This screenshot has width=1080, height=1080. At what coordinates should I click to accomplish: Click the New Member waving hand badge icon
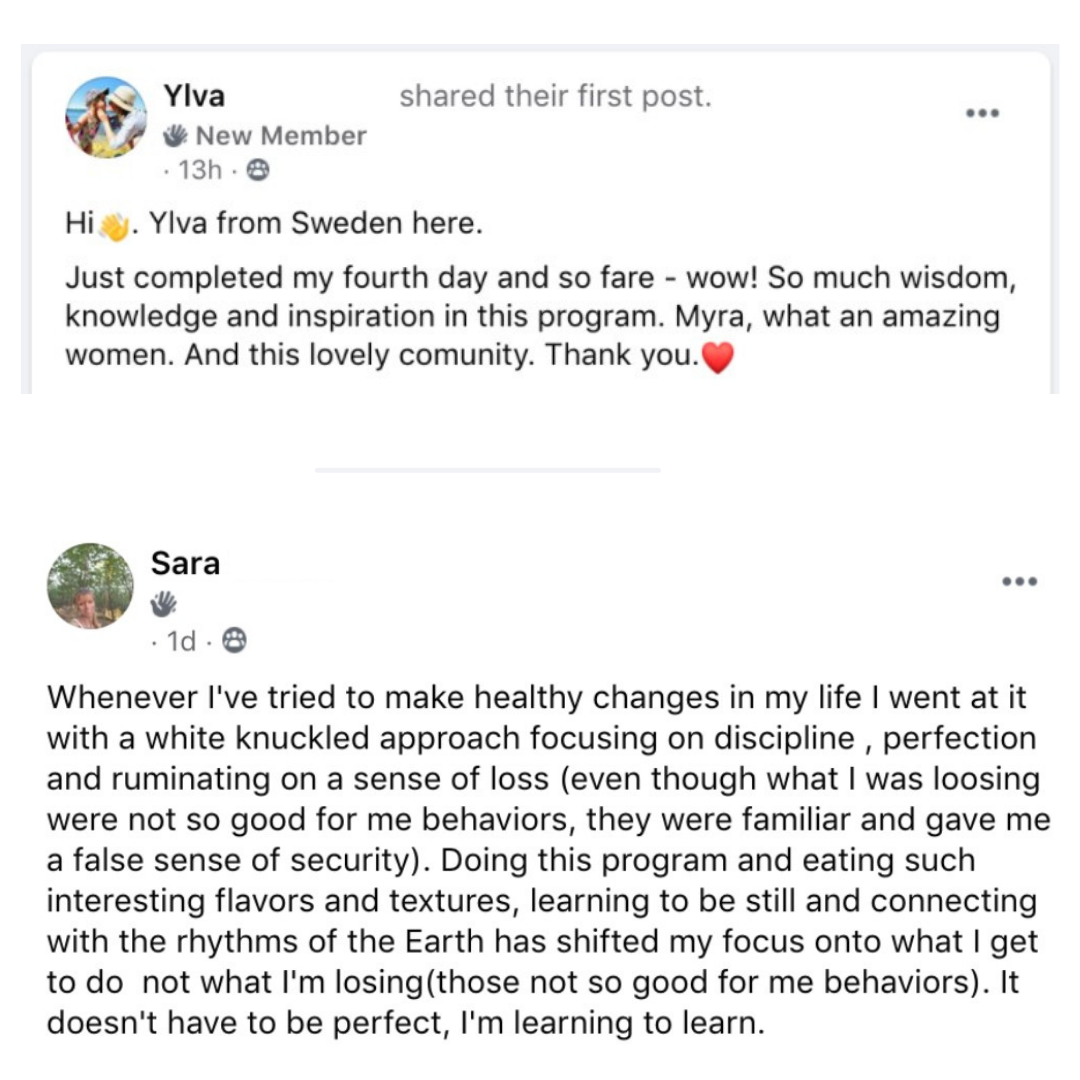(x=175, y=136)
